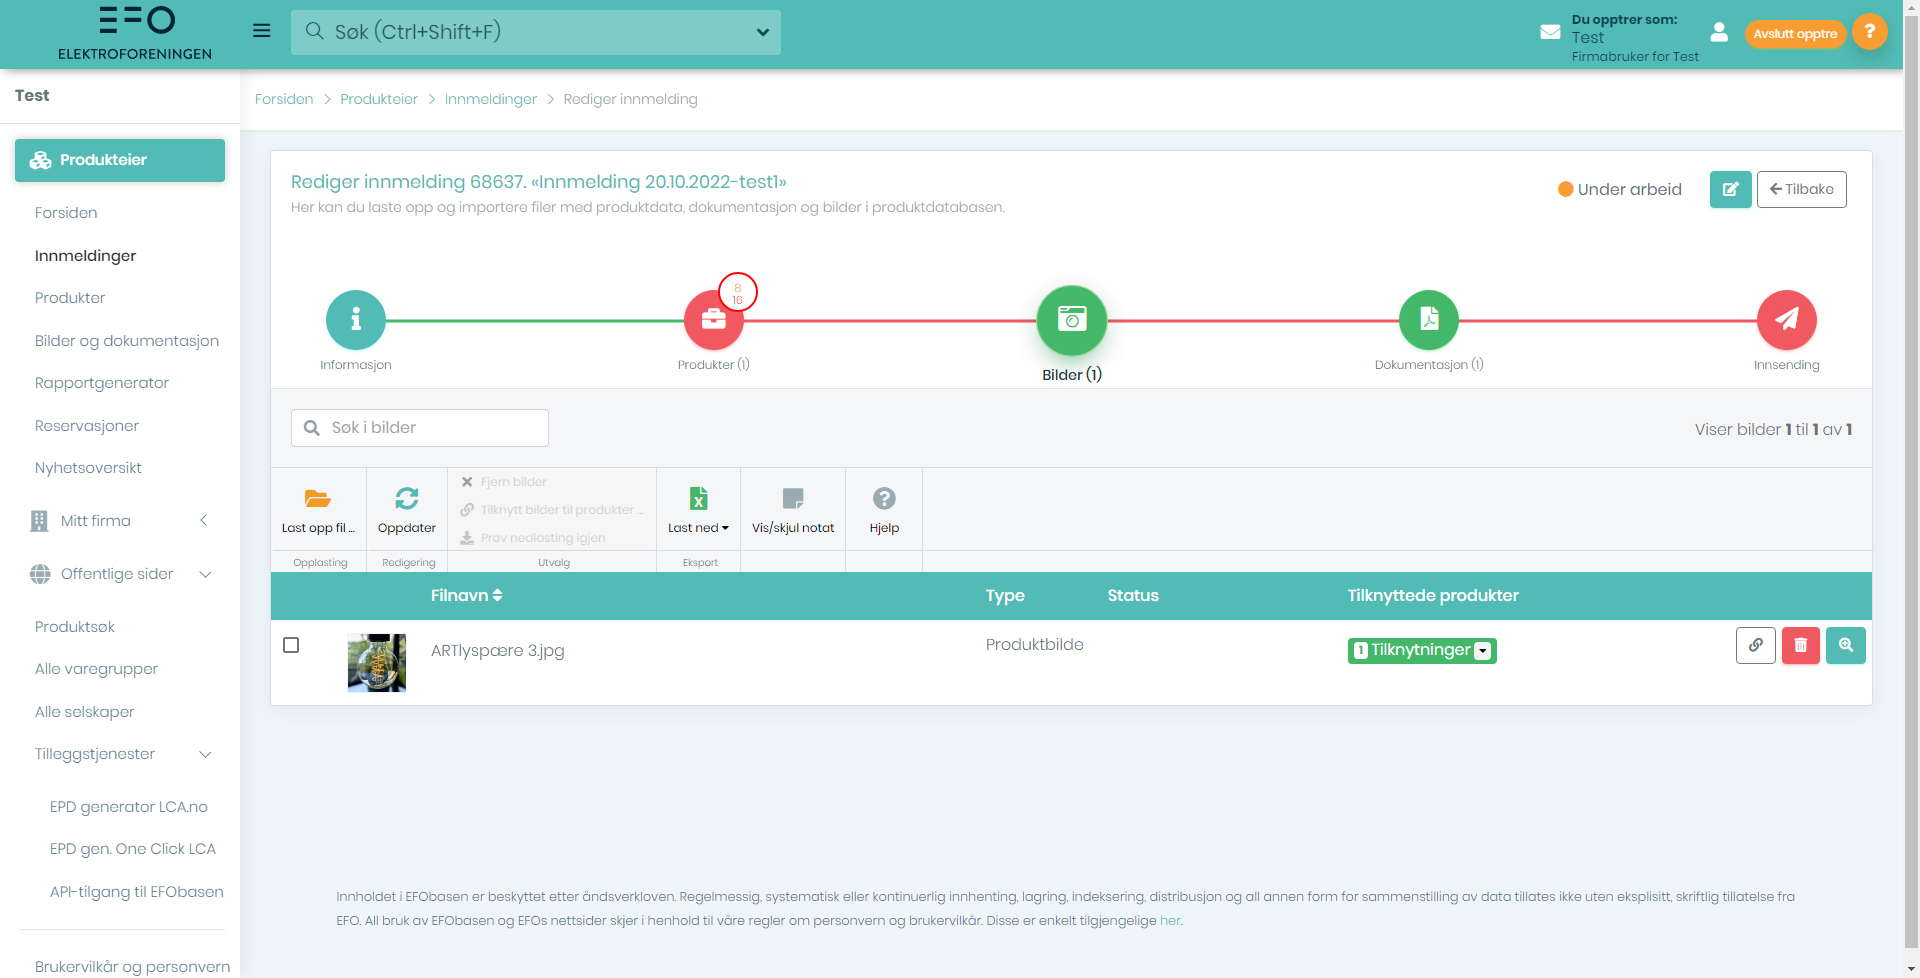Go to the Dokumentasjon step
This screenshot has height=978, width=1920.
(1428, 320)
